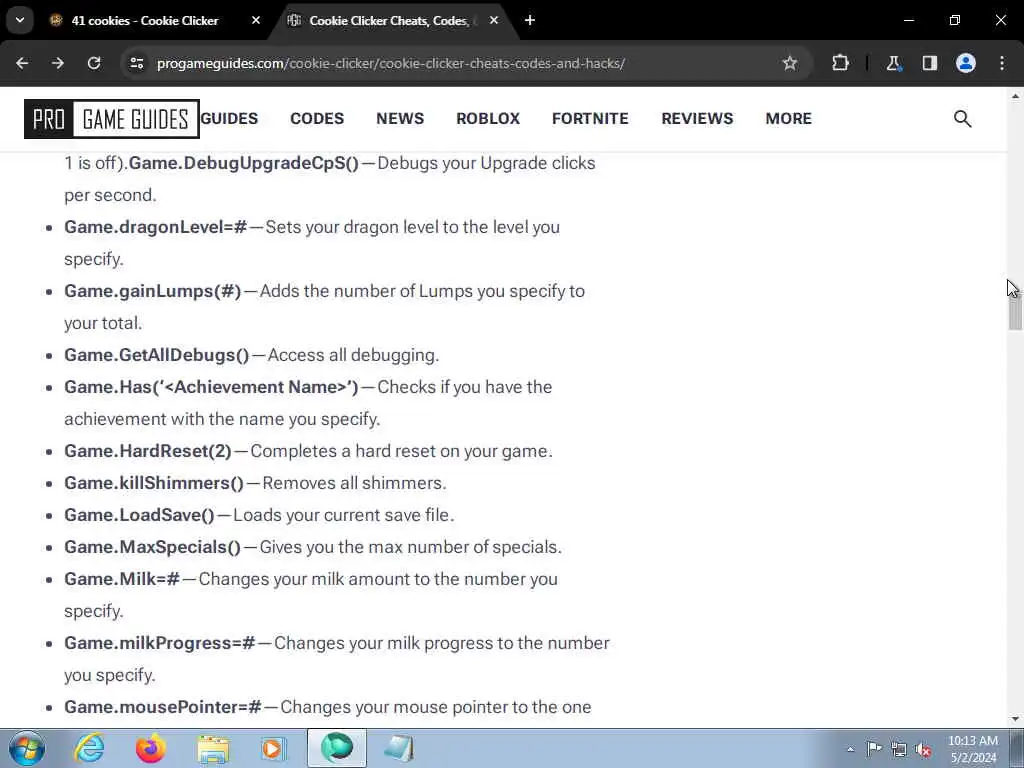Viewport: 1024px width, 768px height.
Task: Open Windows Media Player from the taskbar
Action: pyautogui.click(x=274, y=748)
